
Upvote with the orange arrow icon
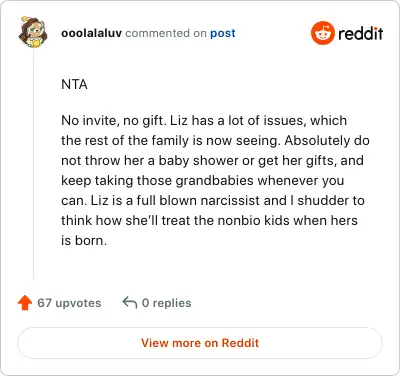(25, 303)
